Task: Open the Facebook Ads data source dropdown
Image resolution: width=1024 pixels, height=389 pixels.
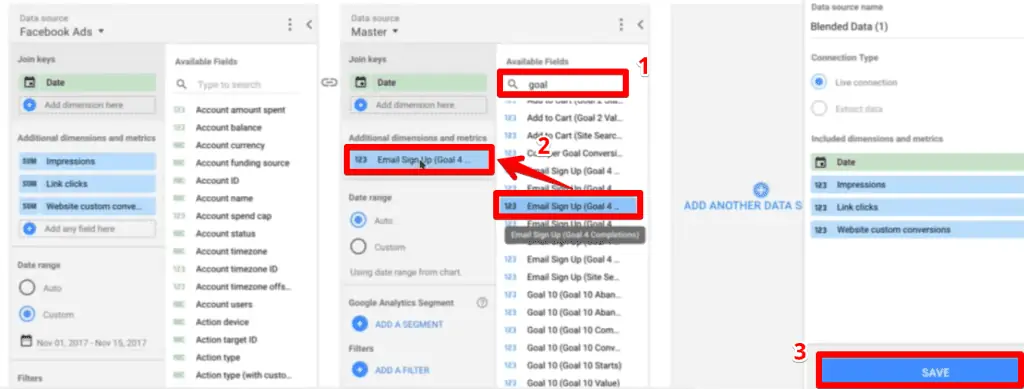Action: click(x=62, y=31)
